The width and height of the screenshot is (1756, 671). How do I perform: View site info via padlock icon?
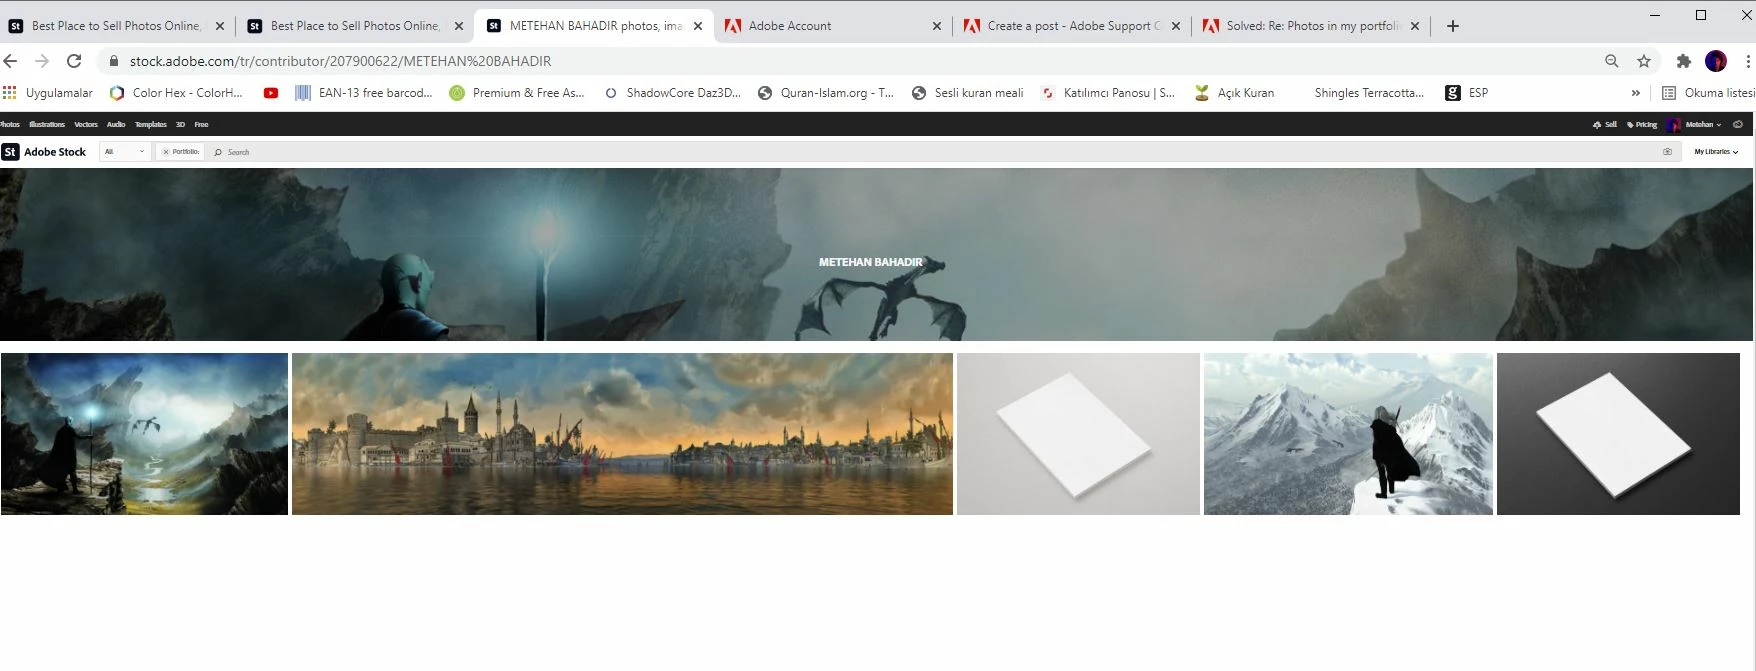pos(114,61)
